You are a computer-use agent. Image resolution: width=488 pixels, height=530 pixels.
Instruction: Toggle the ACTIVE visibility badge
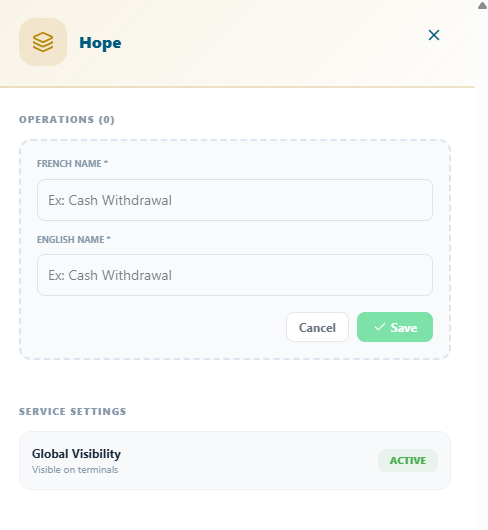(x=408, y=460)
